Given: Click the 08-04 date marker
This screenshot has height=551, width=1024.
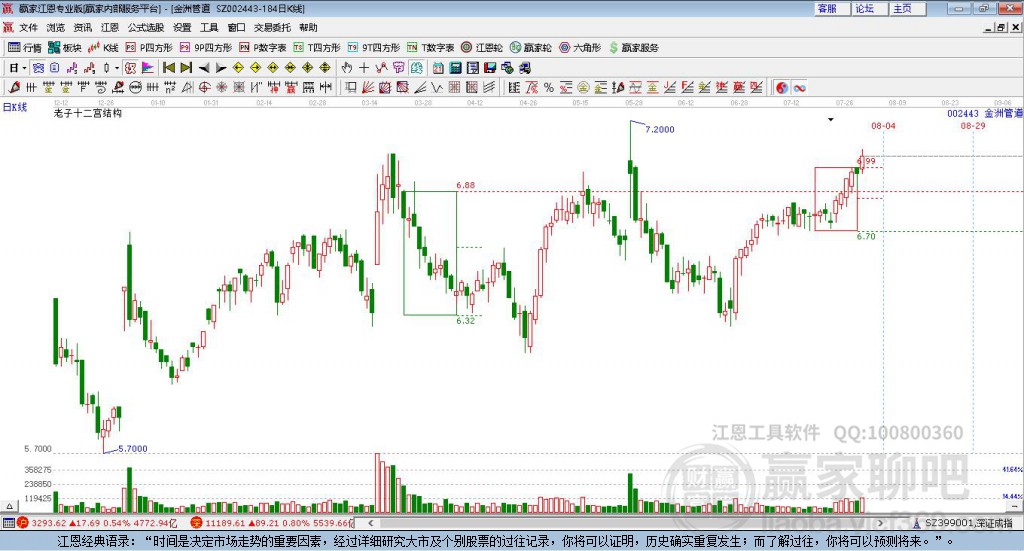Looking at the screenshot, I should (x=883, y=125).
